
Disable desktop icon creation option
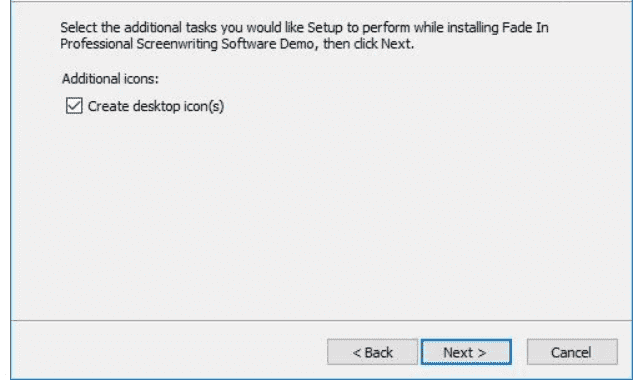74,106
